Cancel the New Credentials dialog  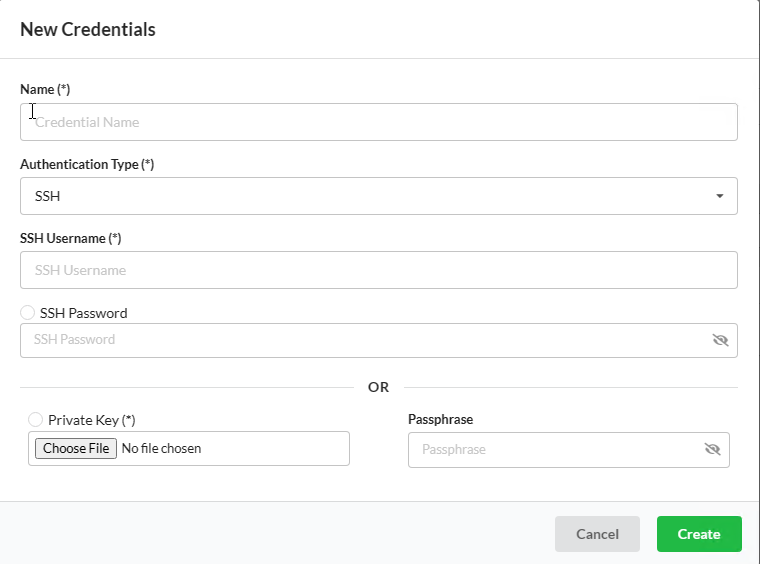coord(597,534)
